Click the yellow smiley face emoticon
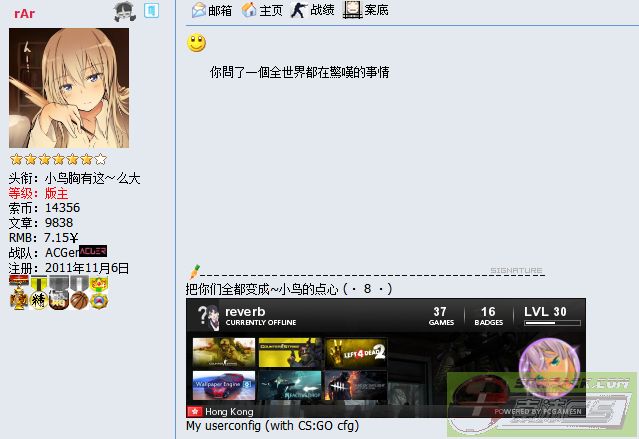Screen dimensions: 639x439 point(197,43)
